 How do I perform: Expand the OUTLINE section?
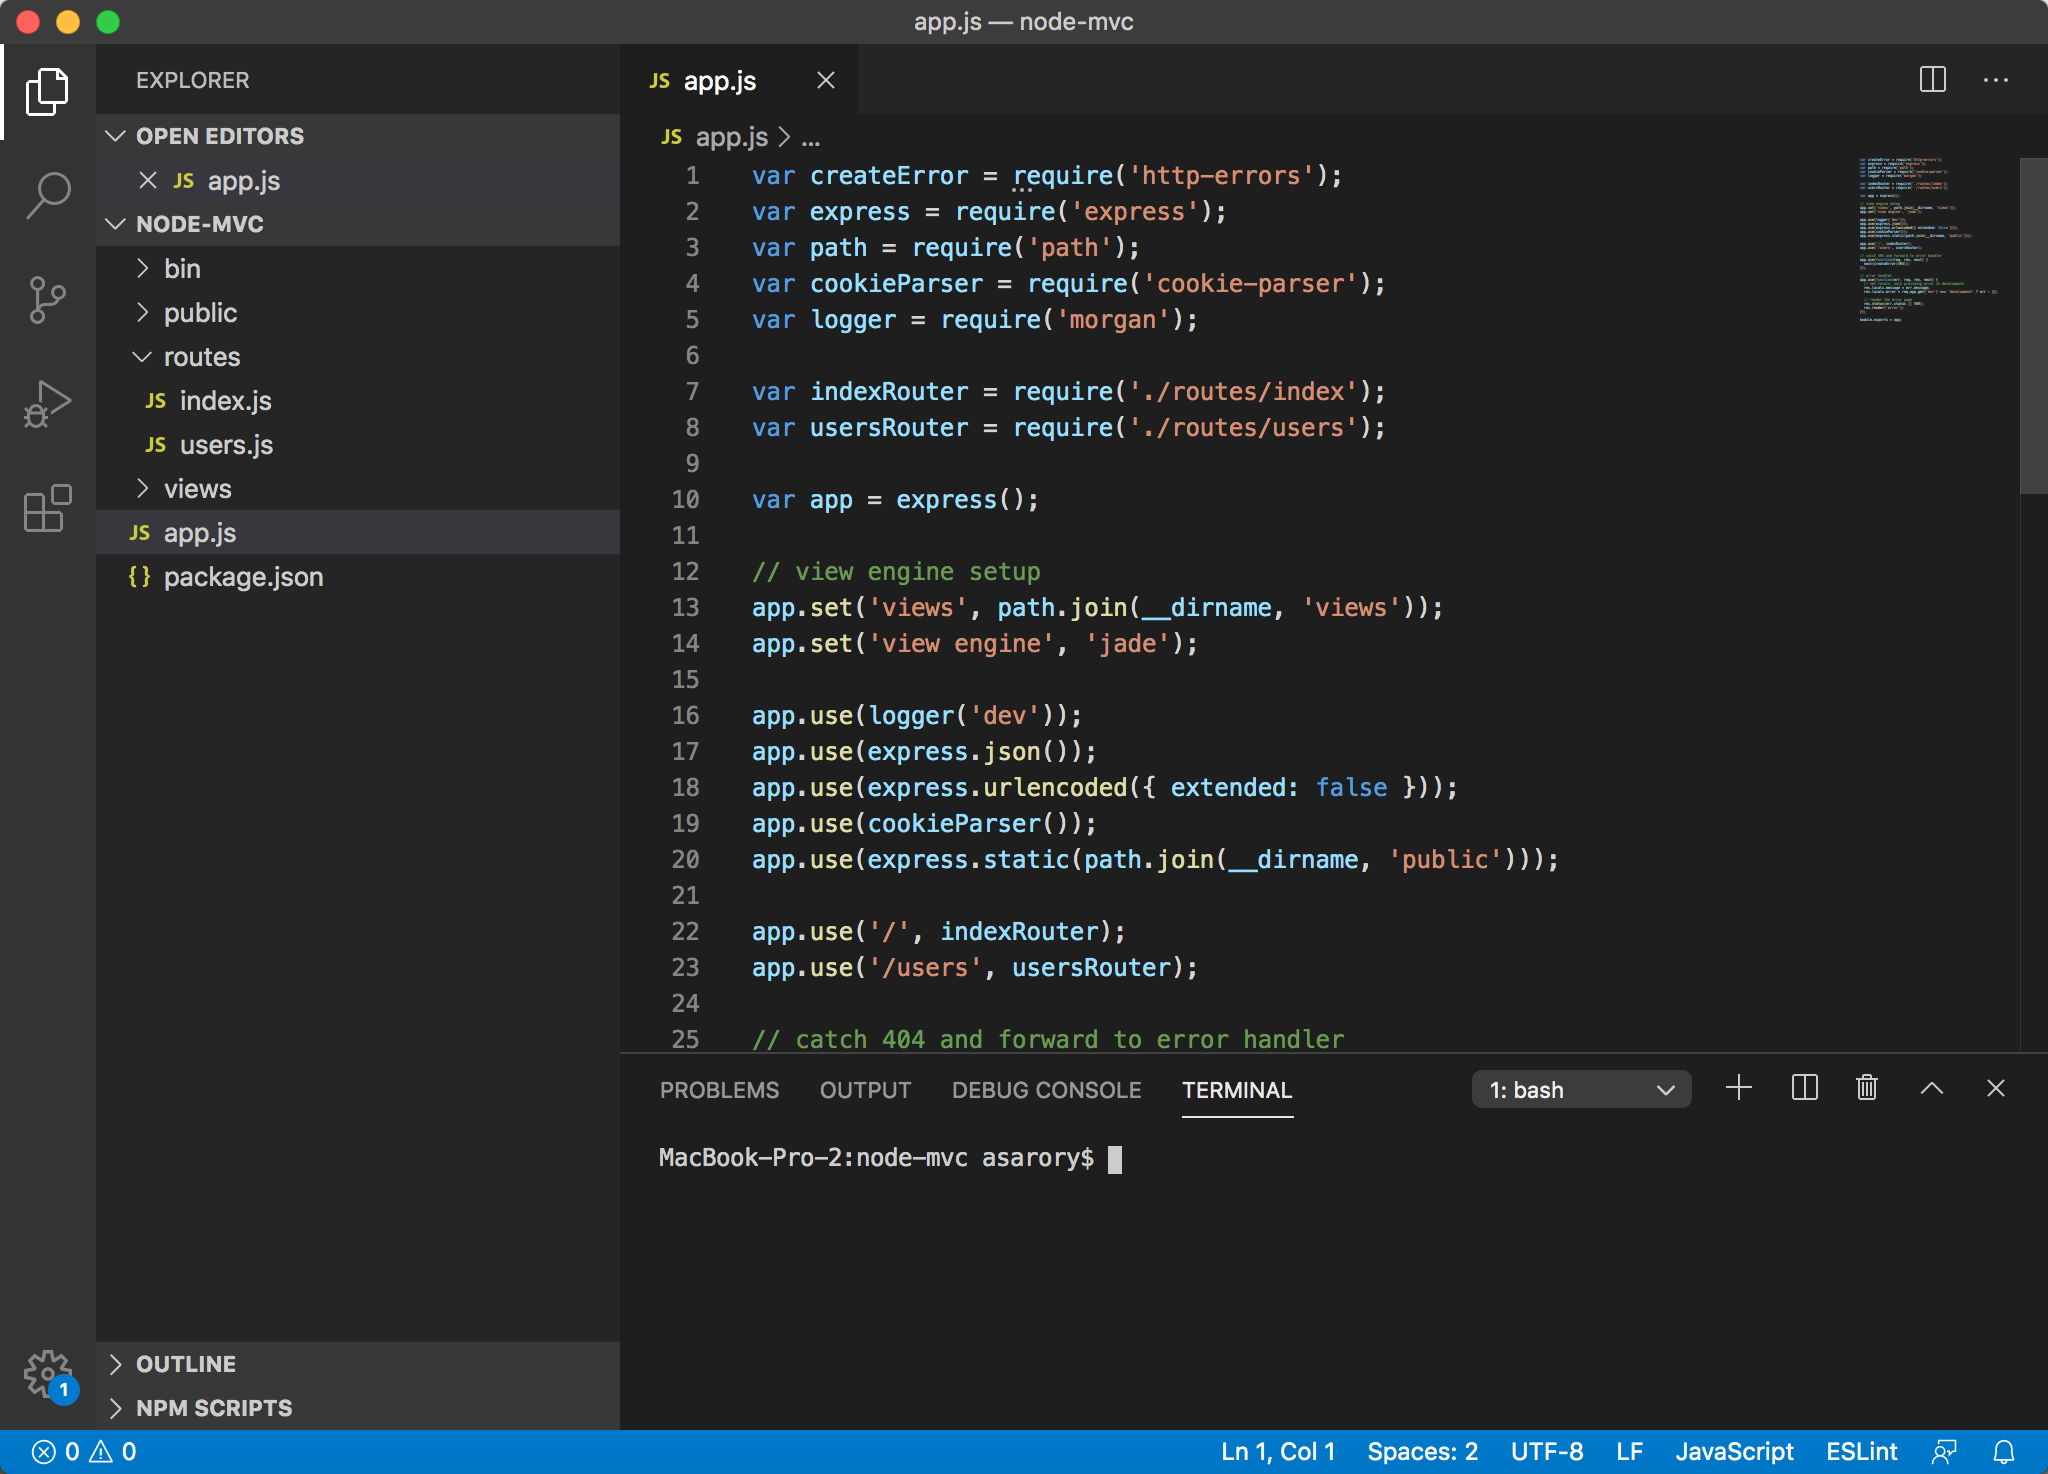click(186, 1364)
